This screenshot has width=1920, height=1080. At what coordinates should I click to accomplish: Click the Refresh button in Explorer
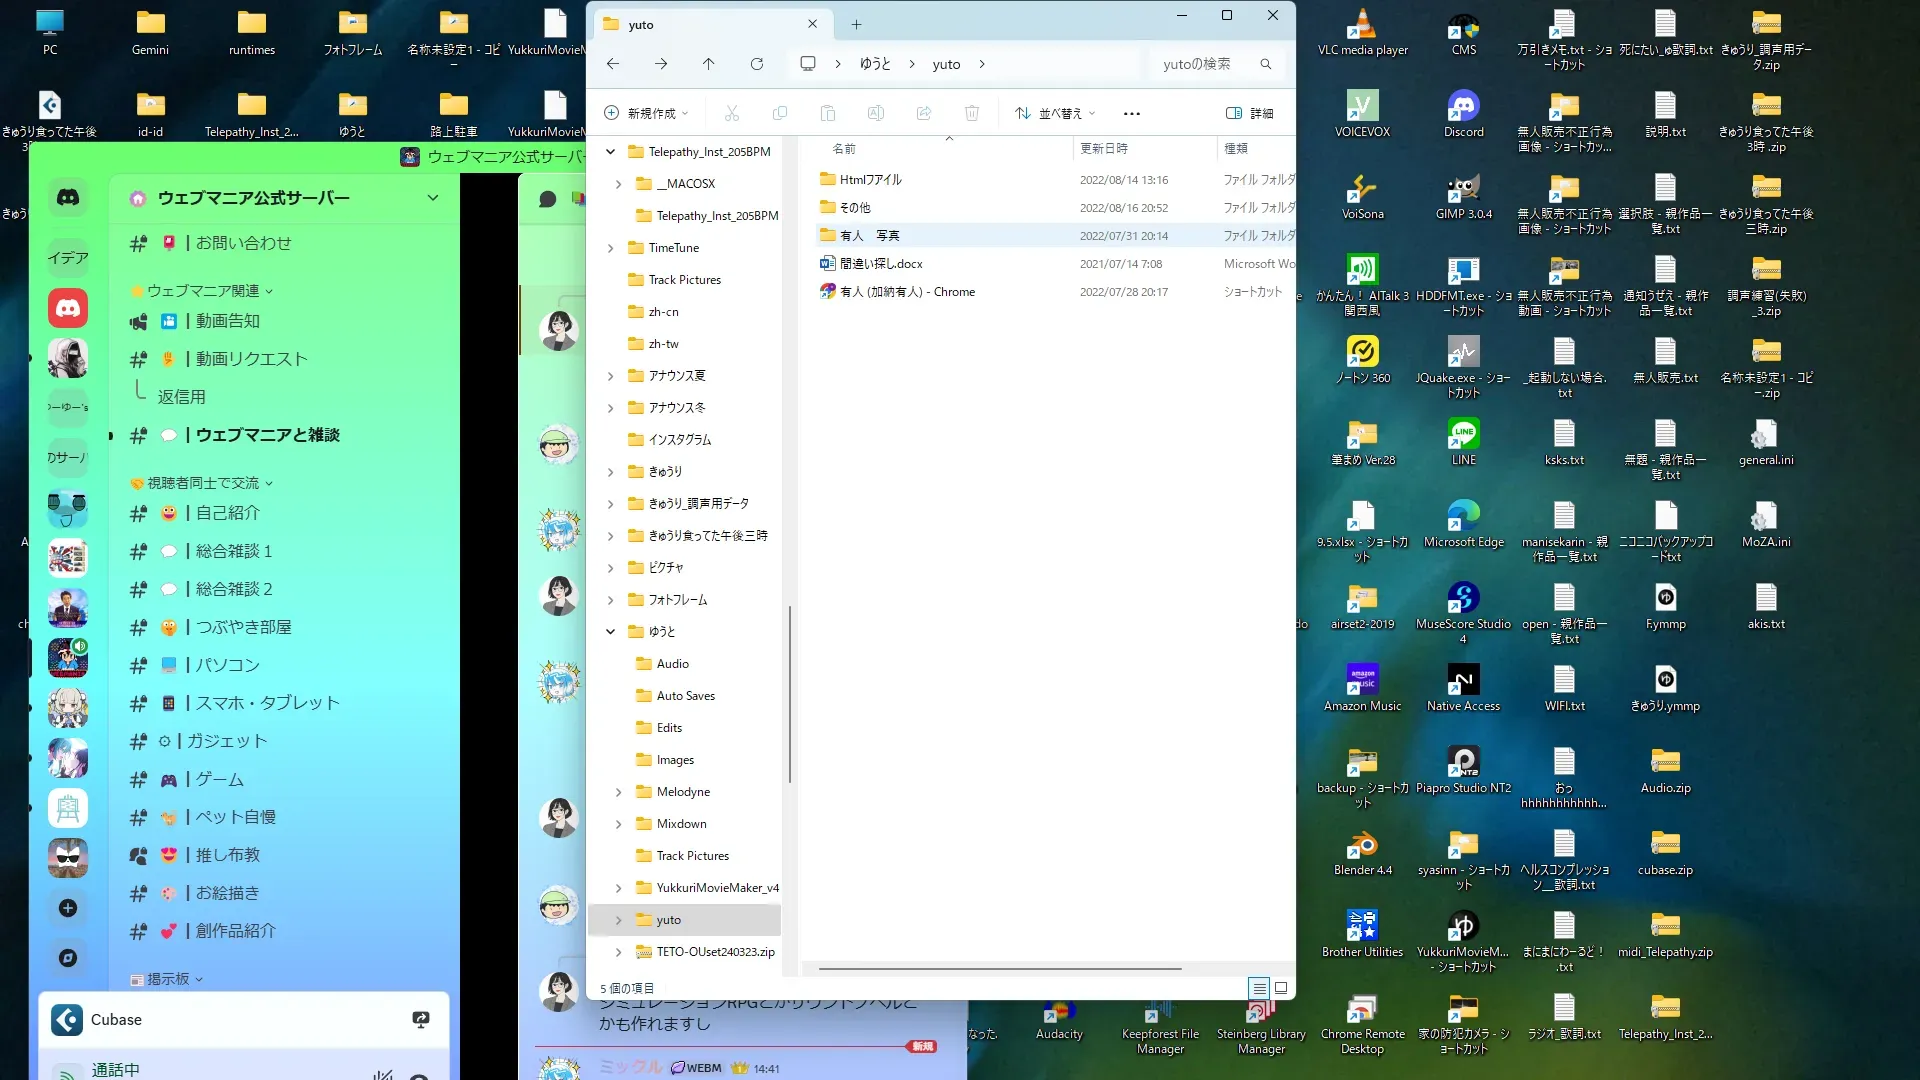(757, 64)
